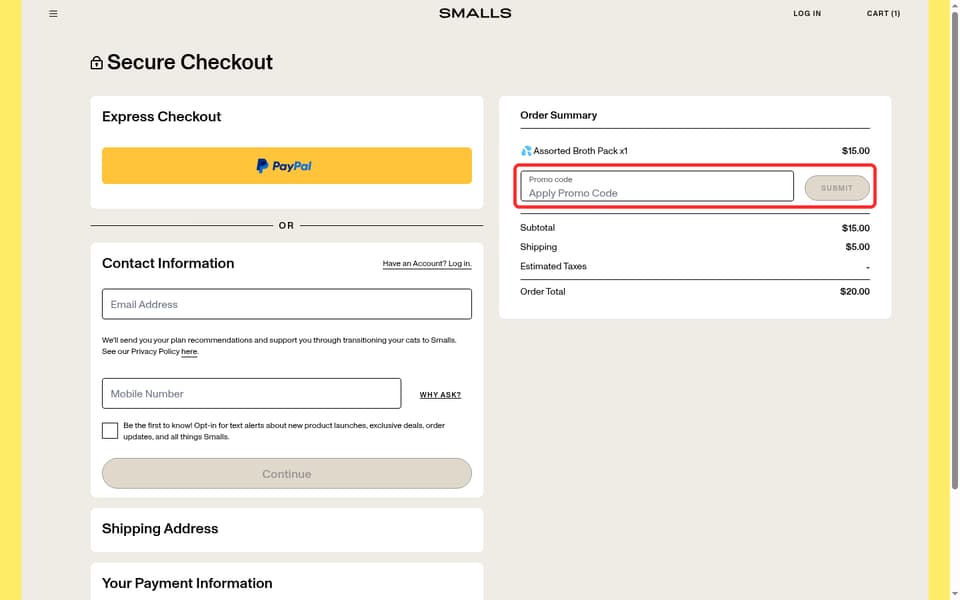Focus the Email Address field
The height and width of the screenshot is (600, 960).
click(287, 304)
